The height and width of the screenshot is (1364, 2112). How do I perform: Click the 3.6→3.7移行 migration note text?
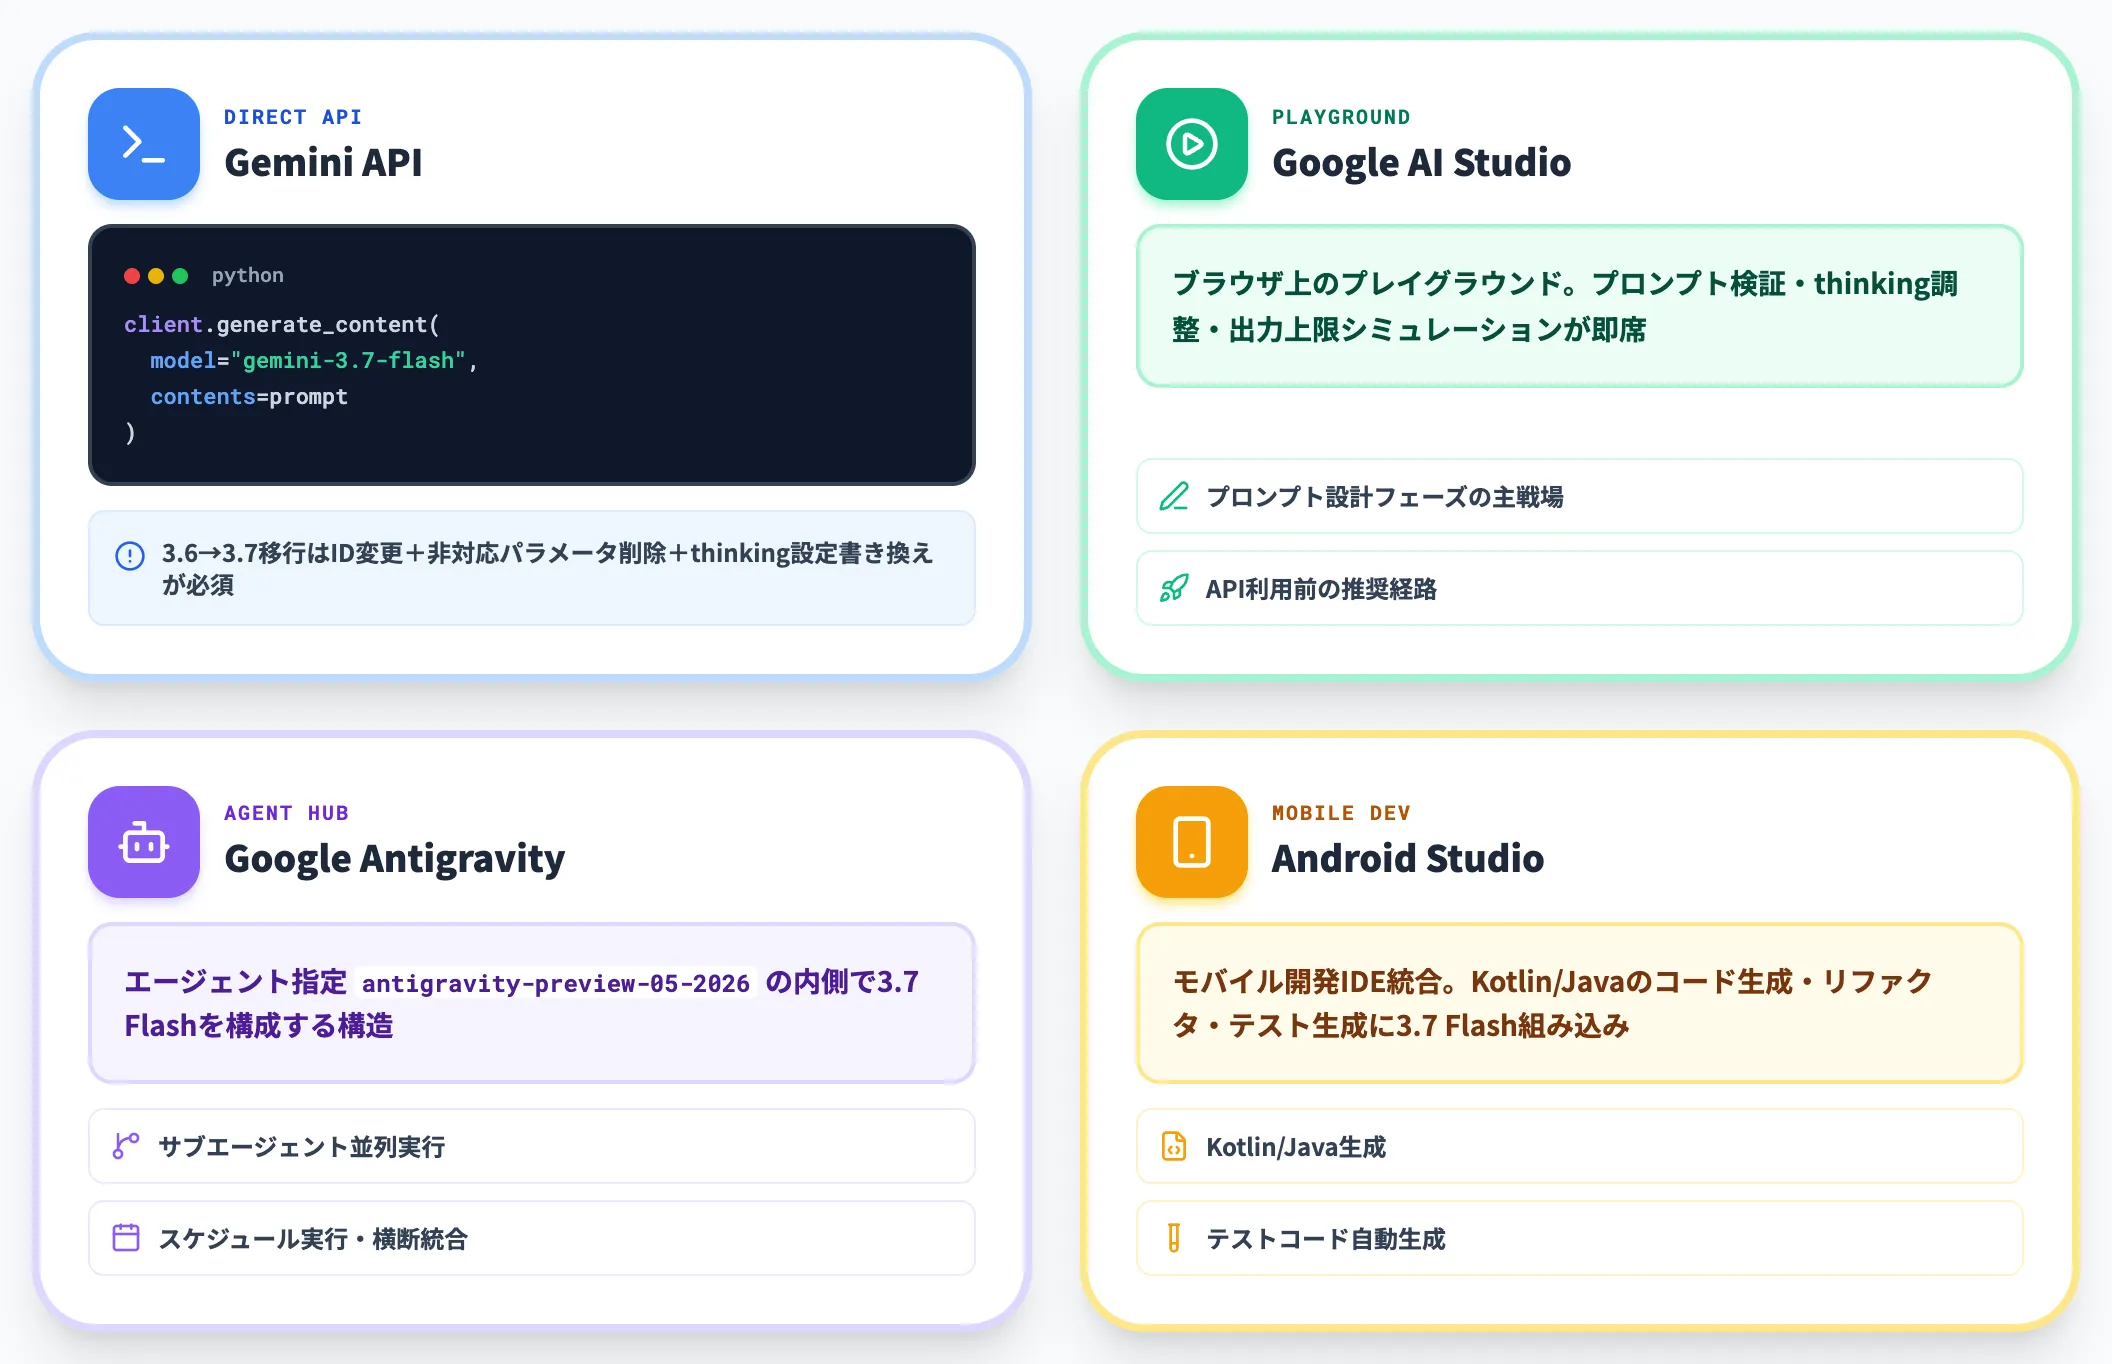[547, 568]
